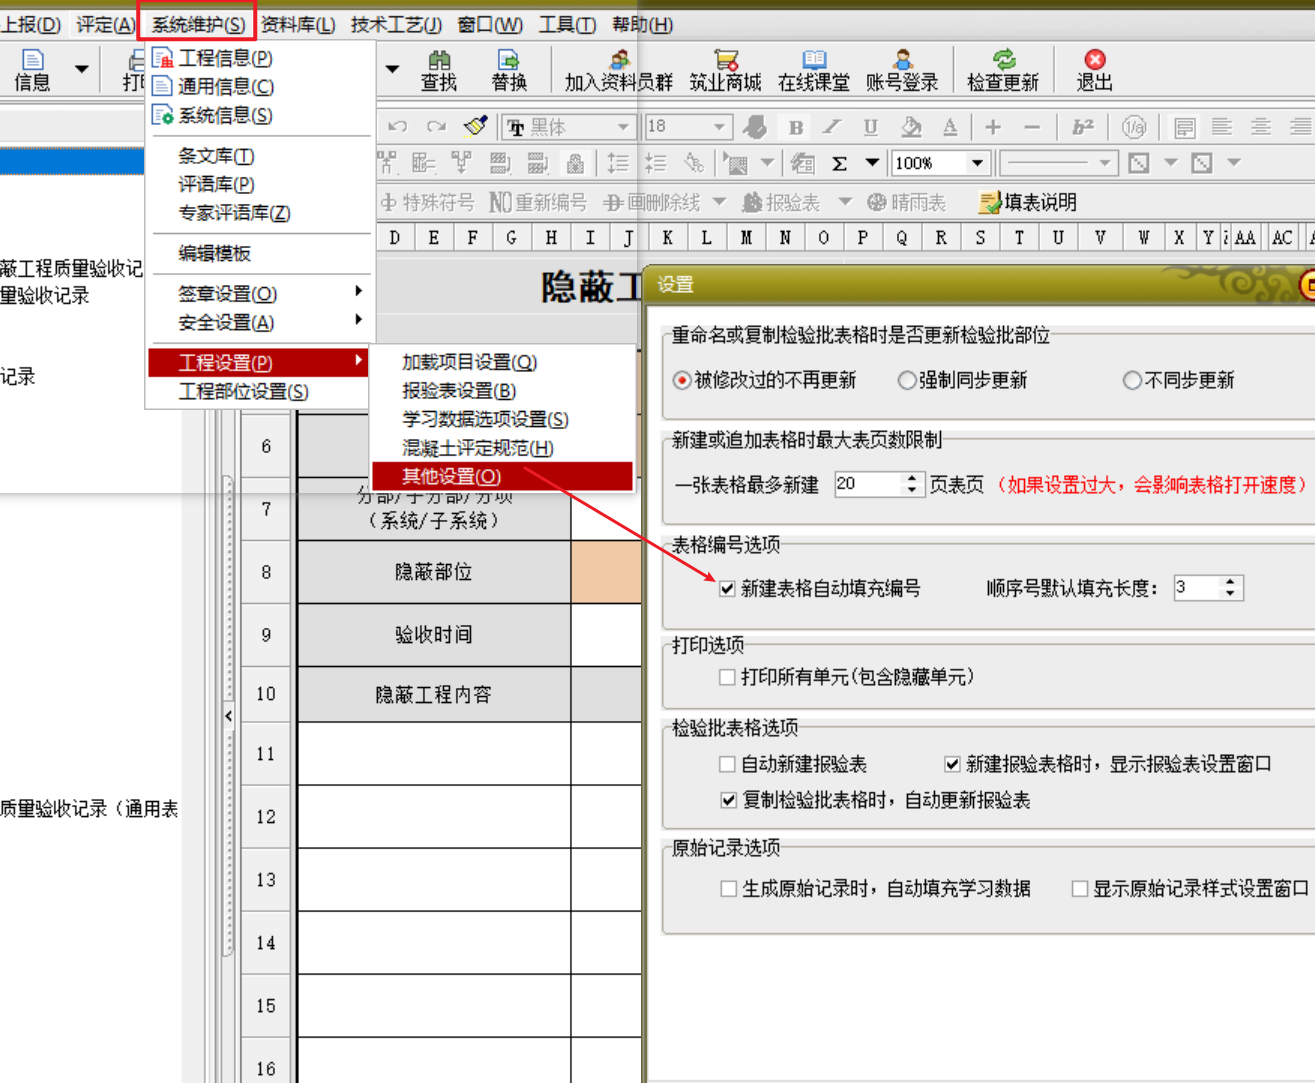
Task: Click the minus decrease icon
Action: [1032, 127]
